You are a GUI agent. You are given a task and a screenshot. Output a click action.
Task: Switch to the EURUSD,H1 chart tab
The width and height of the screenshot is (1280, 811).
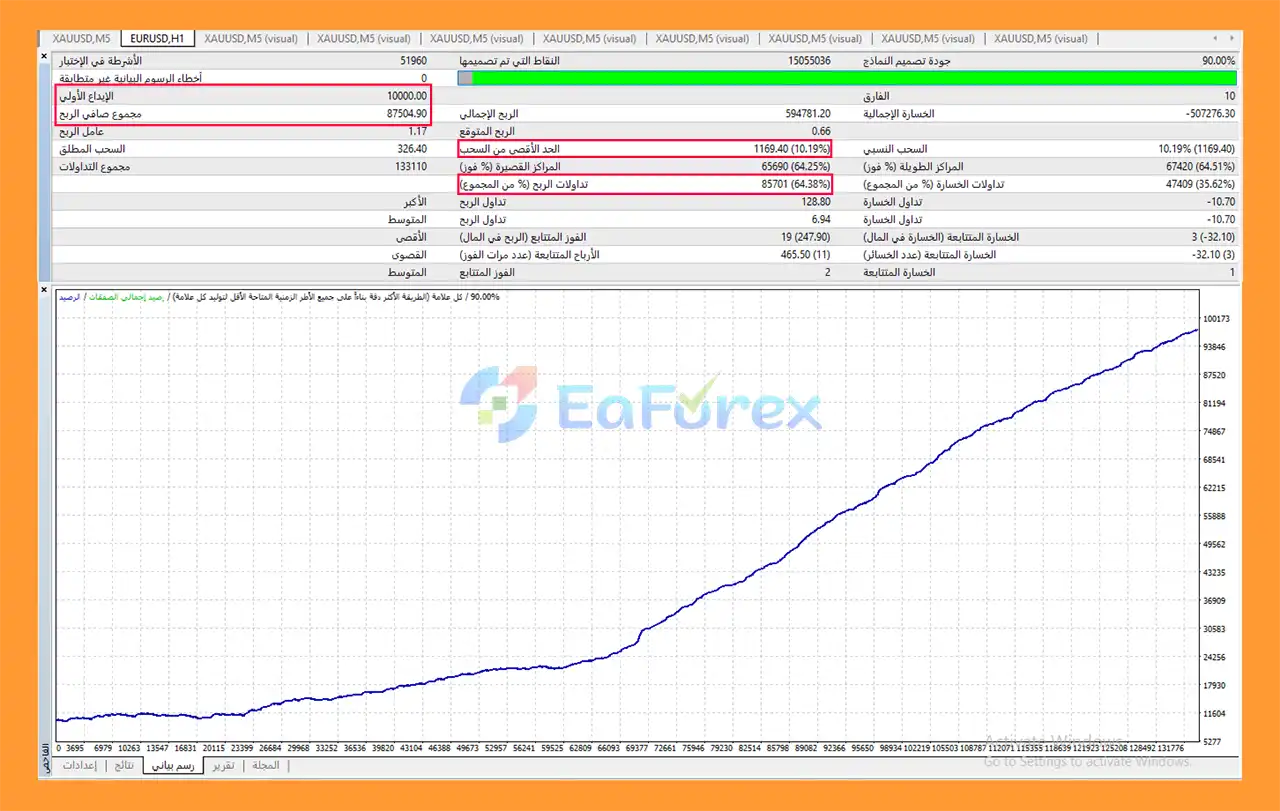tap(157, 39)
